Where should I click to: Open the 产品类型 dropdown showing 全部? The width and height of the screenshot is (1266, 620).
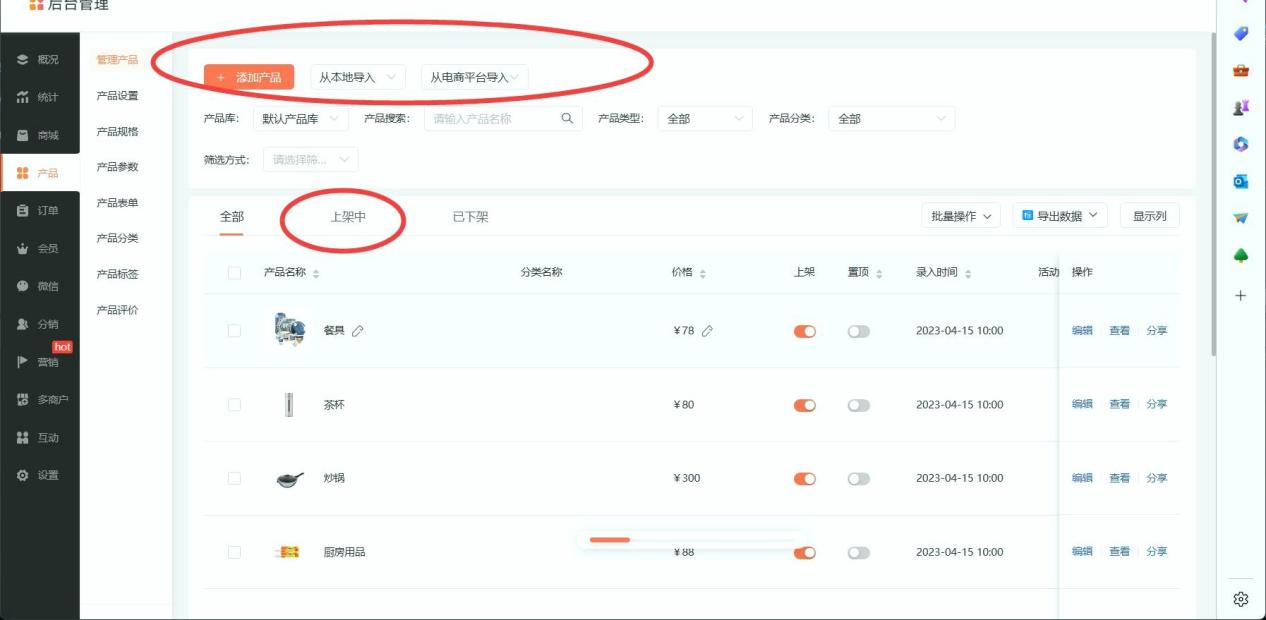click(x=705, y=119)
